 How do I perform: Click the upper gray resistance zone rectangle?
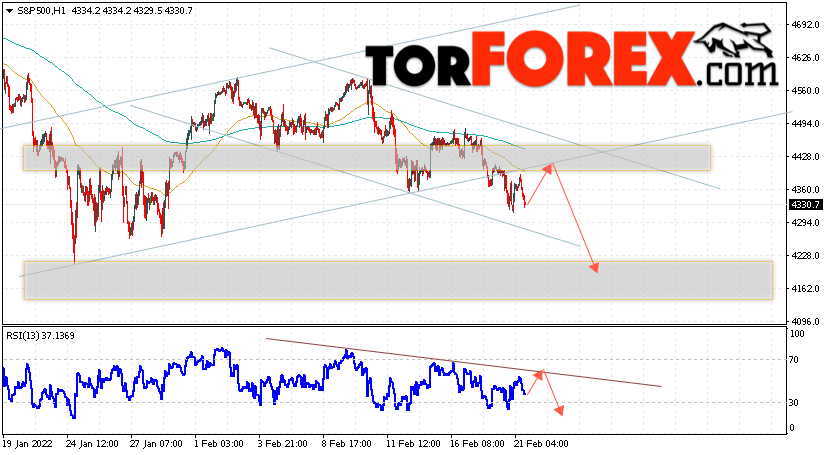click(367, 158)
